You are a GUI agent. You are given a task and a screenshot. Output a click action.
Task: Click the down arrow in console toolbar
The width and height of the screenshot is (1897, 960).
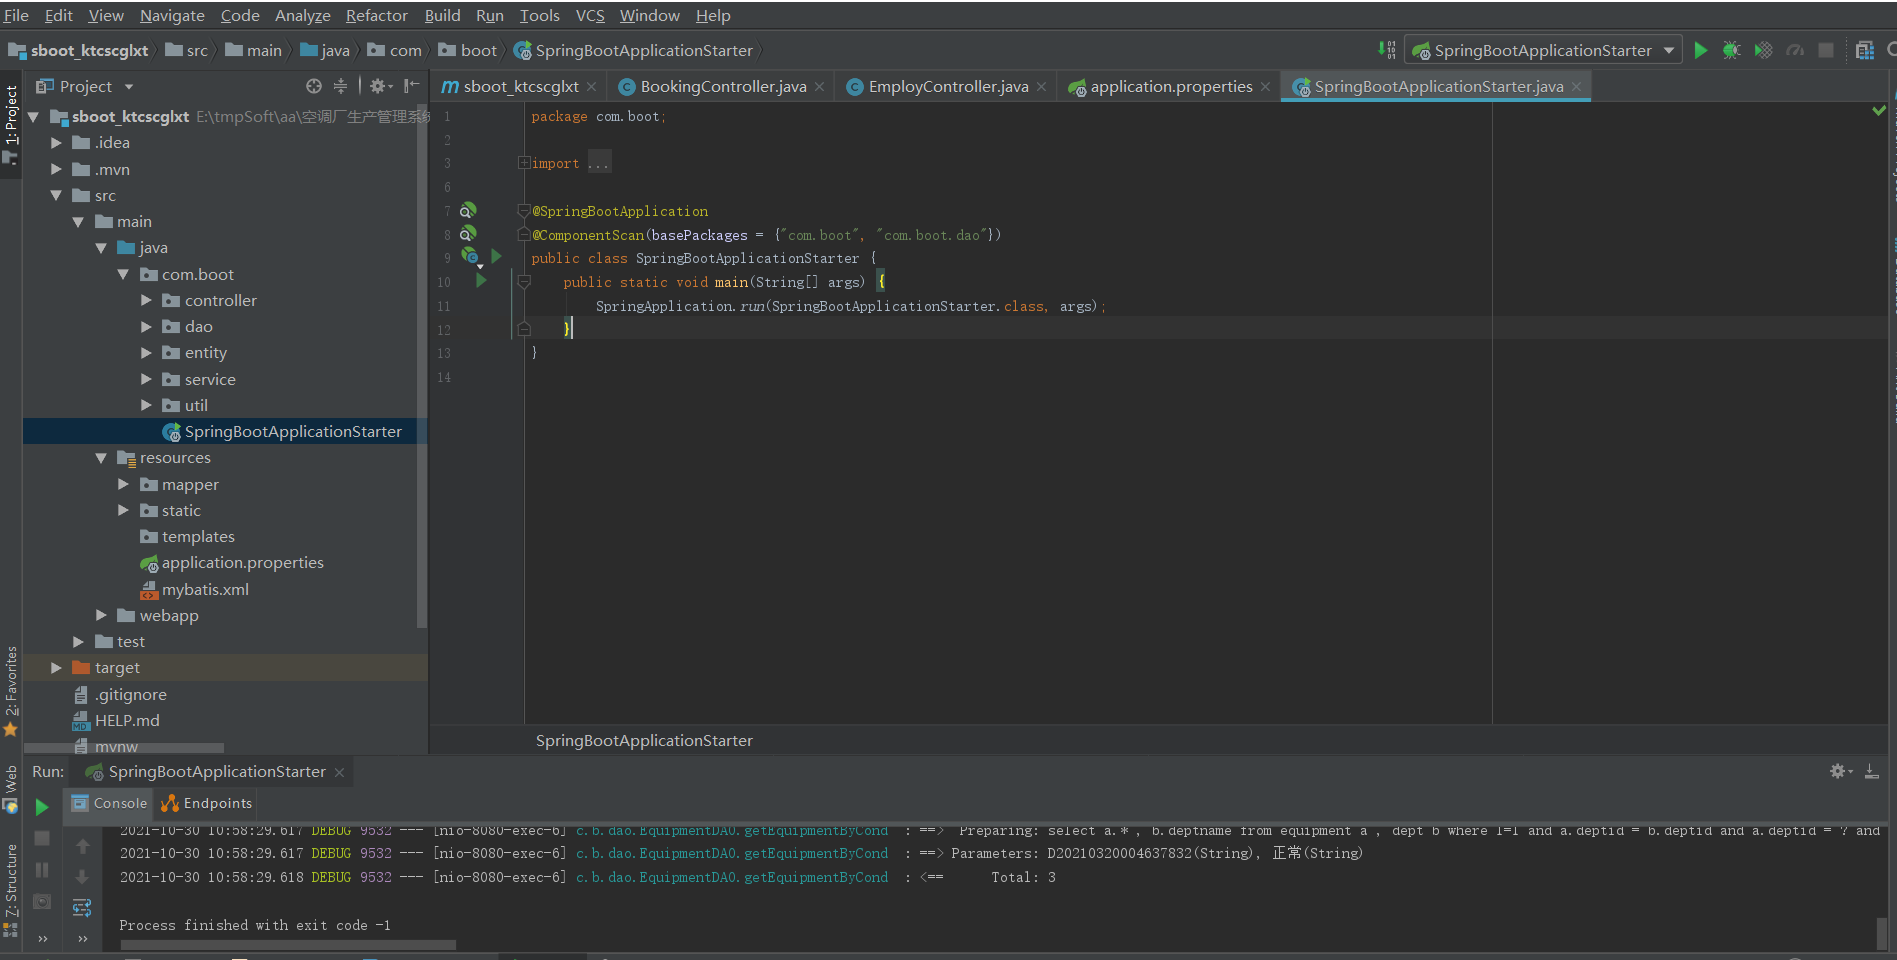coord(82,877)
